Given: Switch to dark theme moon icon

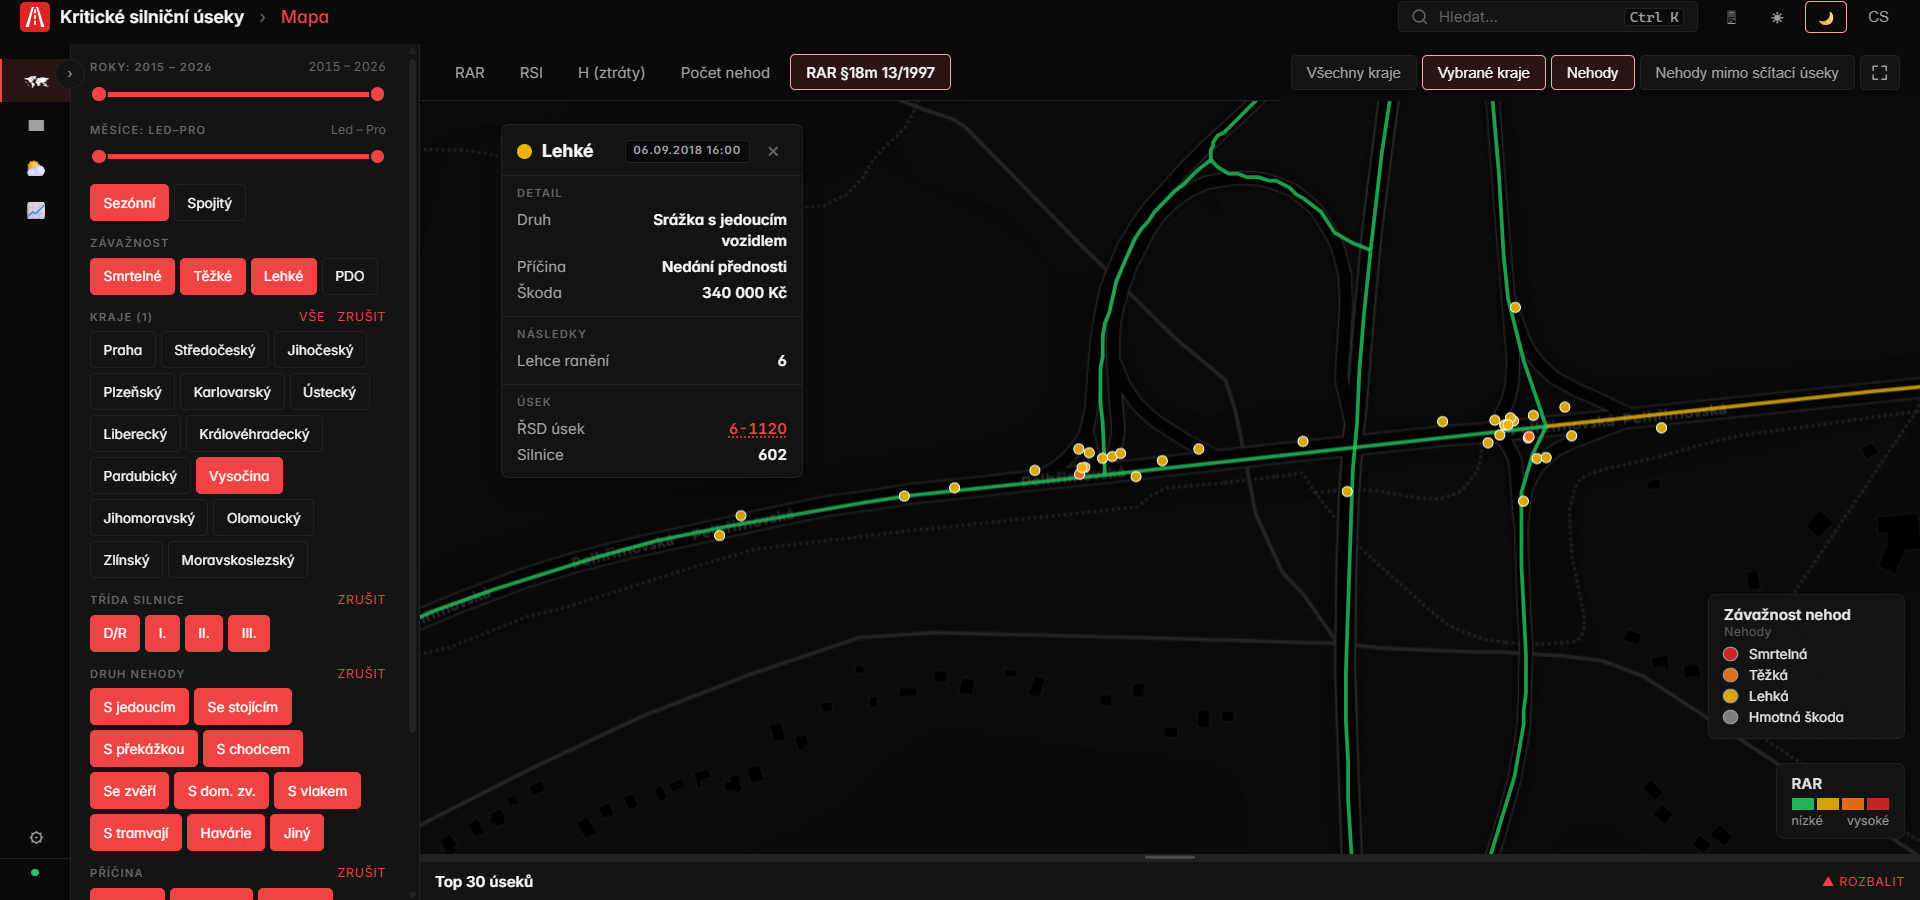Looking at the screenshot, I should click(1826, 17).
